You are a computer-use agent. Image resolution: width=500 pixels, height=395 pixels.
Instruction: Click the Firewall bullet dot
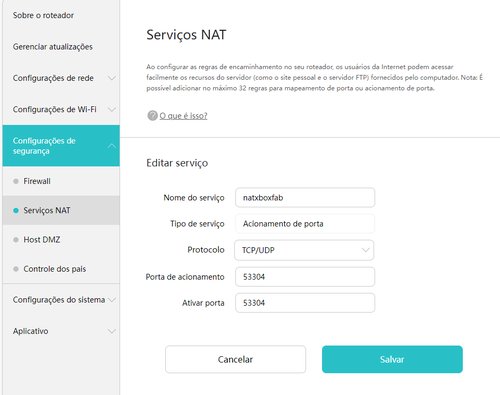pos(16,181)
